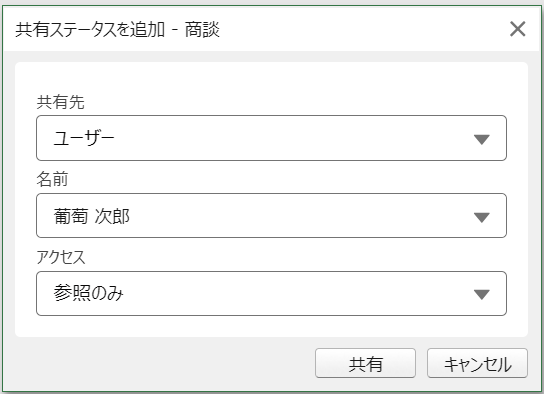Click gray footer area left of 共有
Screen dimensions: 544x394
(163, 363)
